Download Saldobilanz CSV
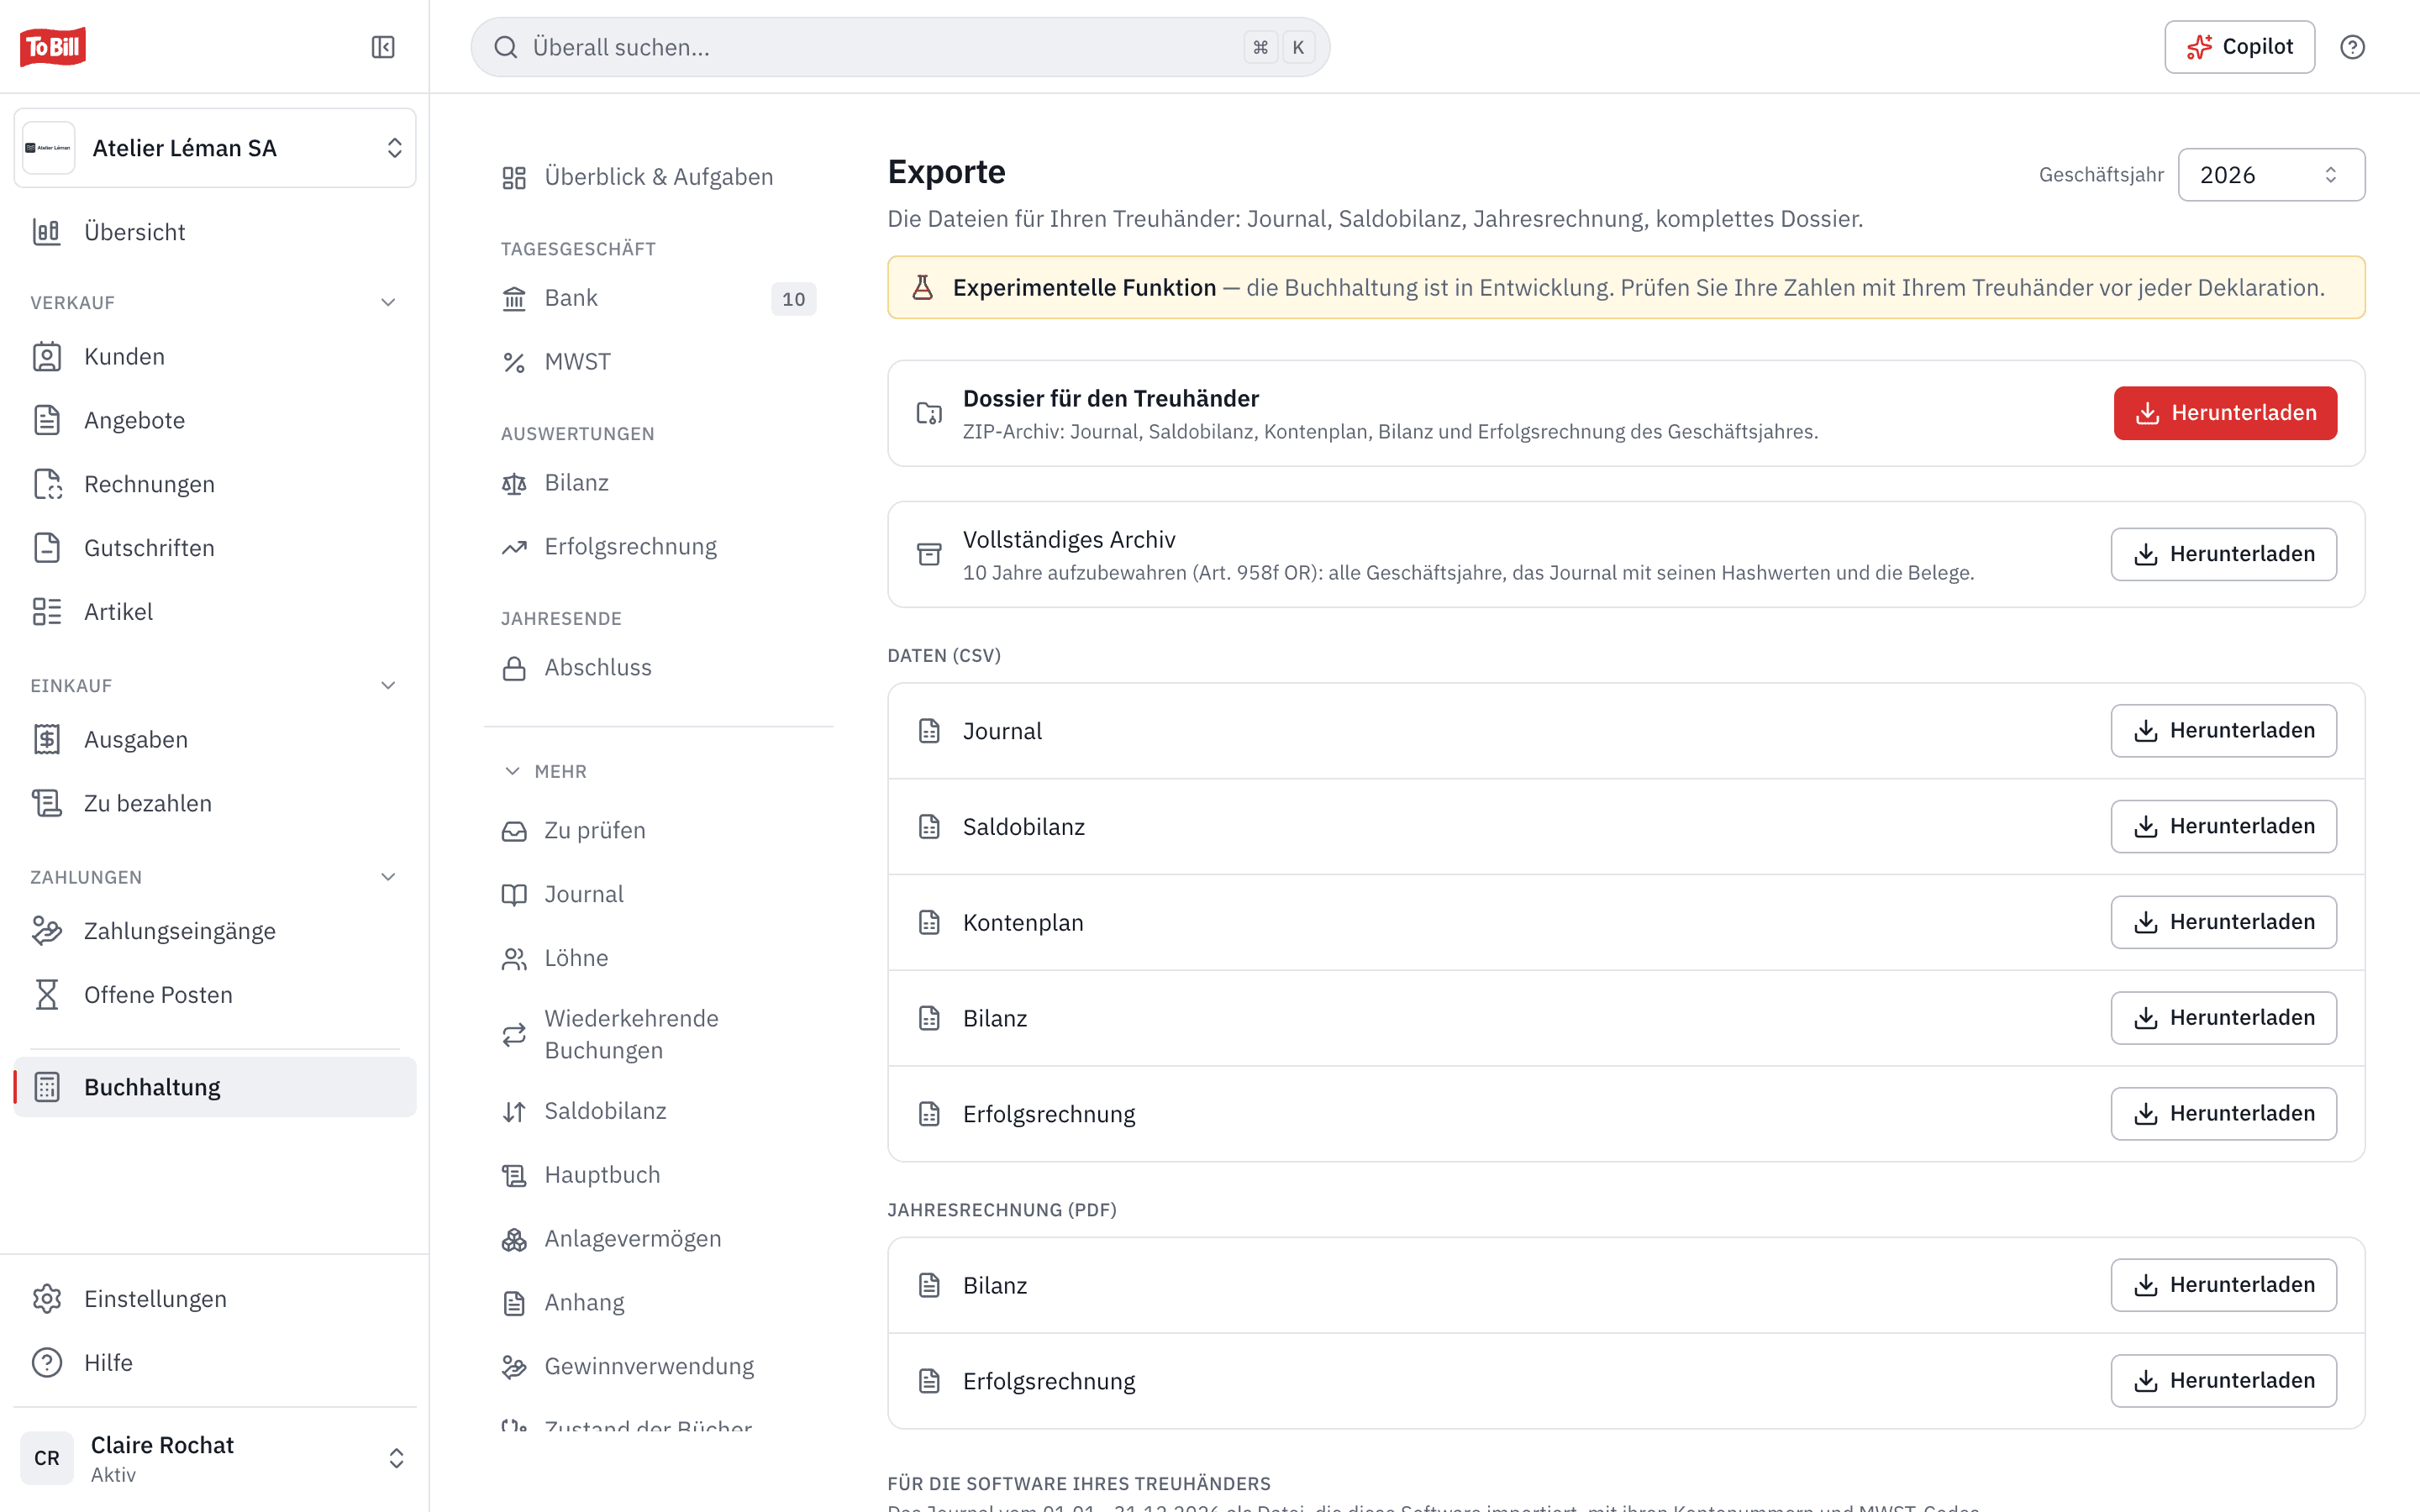The width and height of the screenshot is (2420, 1512). pos(2224,826)
